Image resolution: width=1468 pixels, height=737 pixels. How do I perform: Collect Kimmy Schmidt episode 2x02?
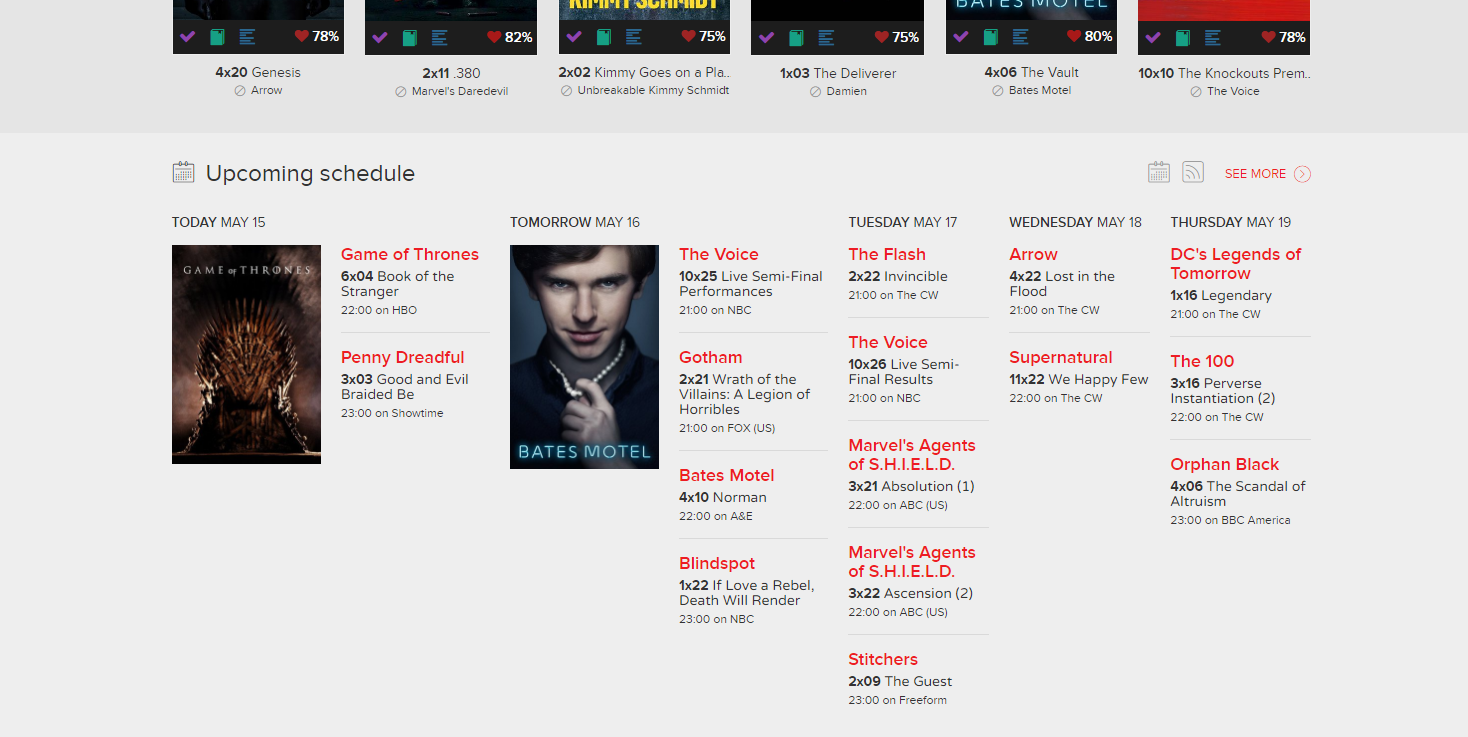[604, 37]
